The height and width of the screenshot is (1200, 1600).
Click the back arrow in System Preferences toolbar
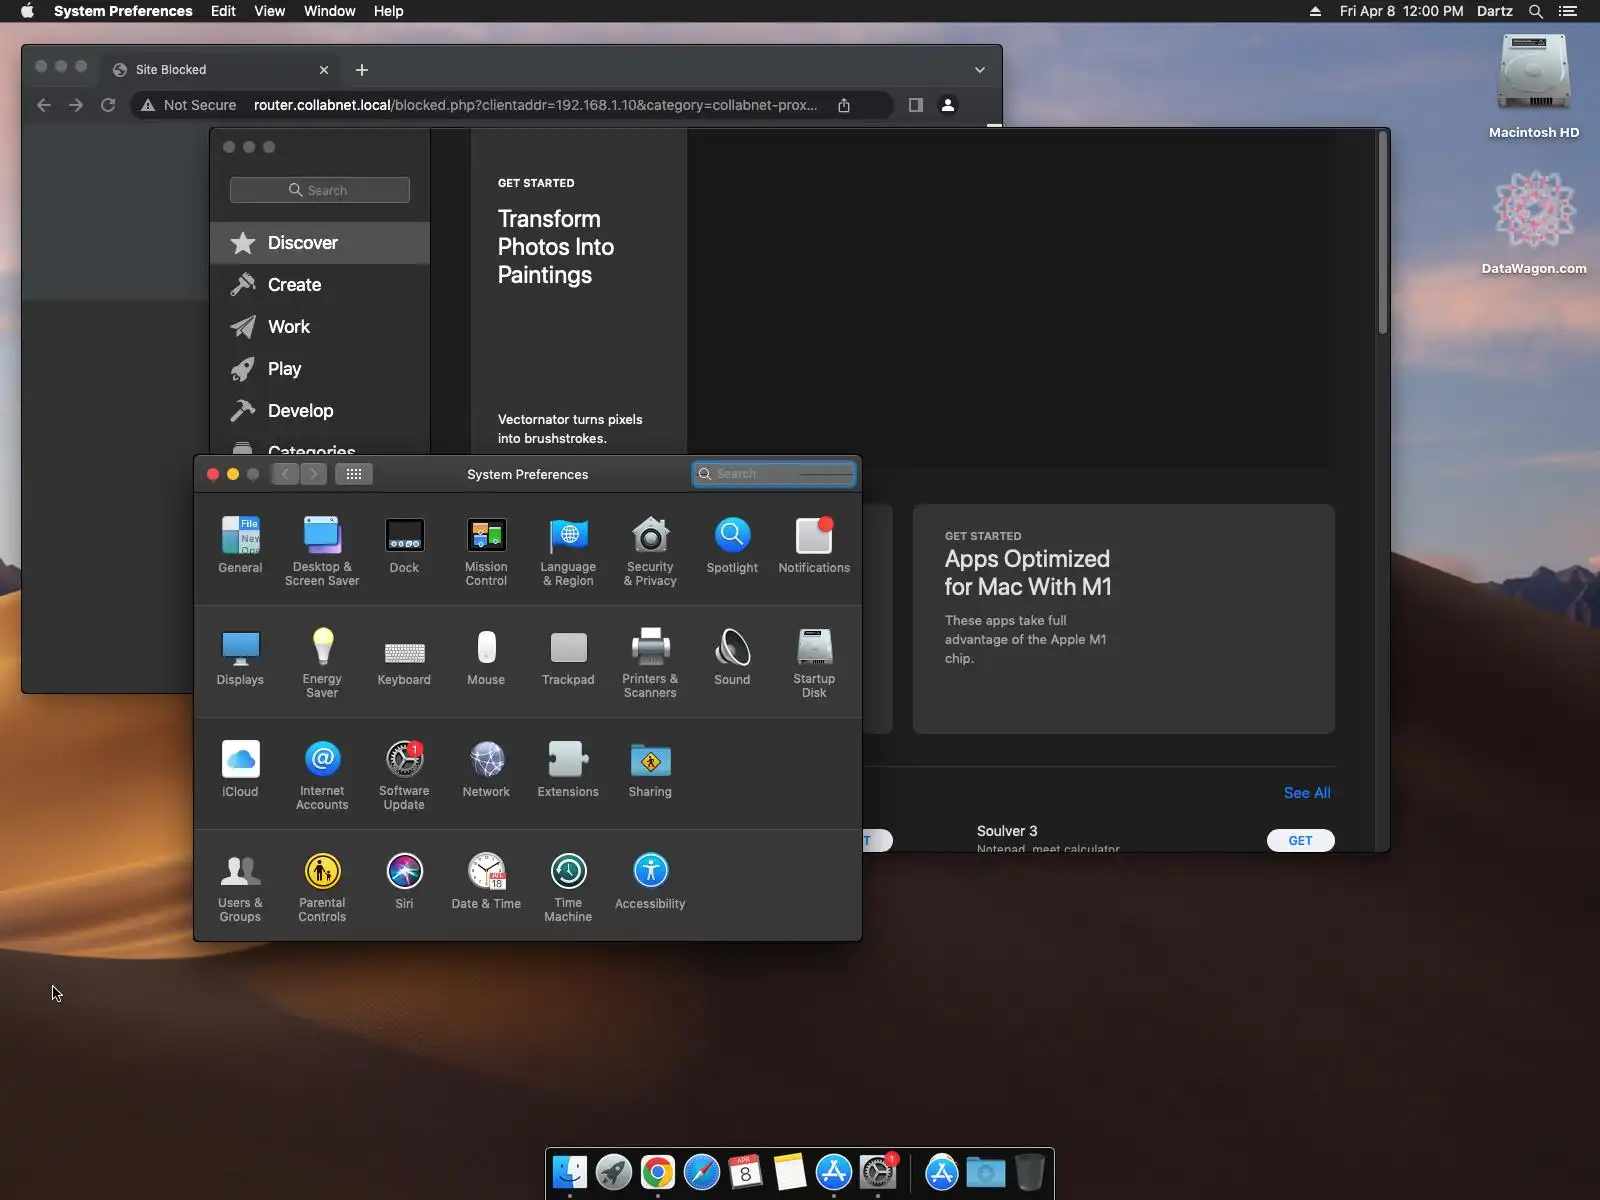pos(285,474)
